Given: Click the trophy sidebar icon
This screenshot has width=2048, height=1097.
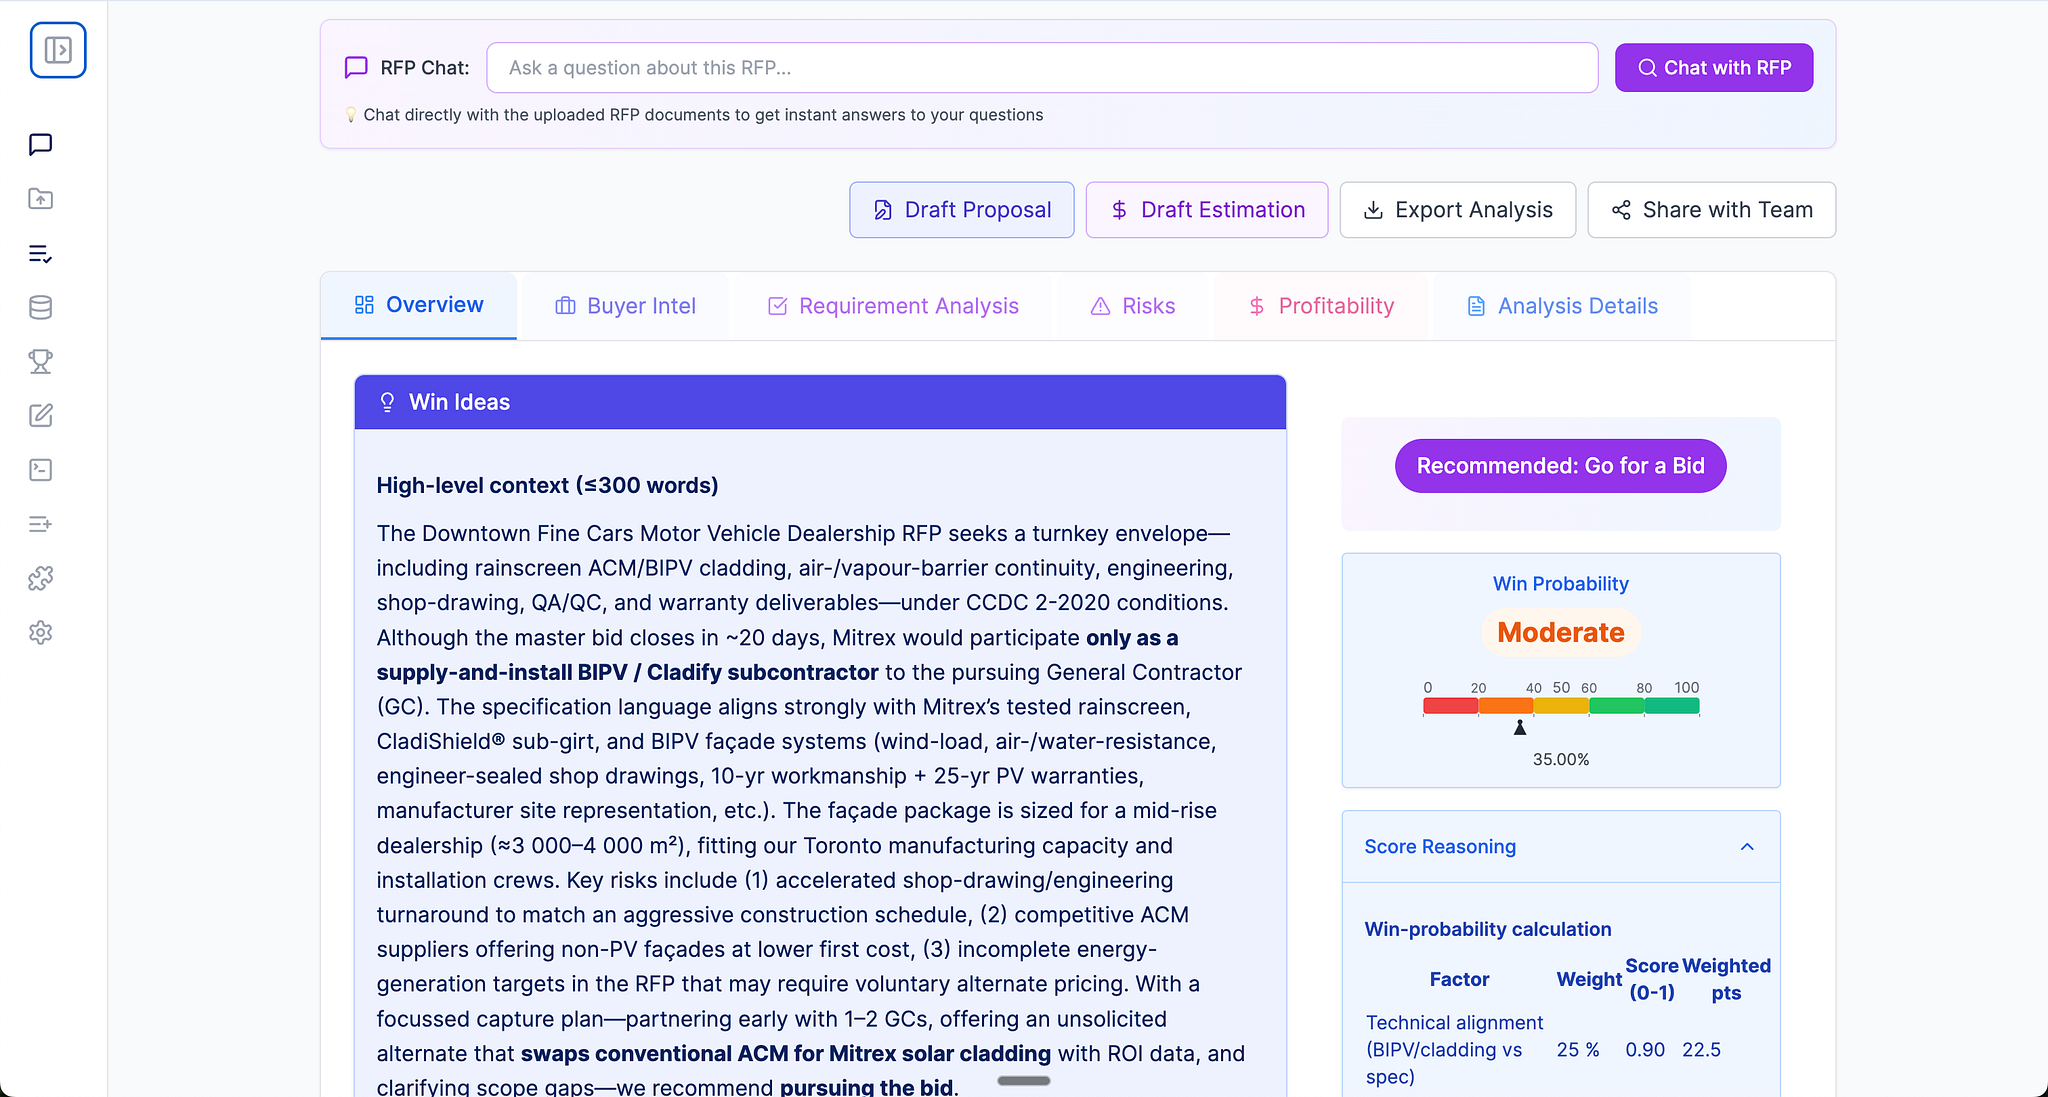Looking at the screenshot, I should [x=41, y=361].
